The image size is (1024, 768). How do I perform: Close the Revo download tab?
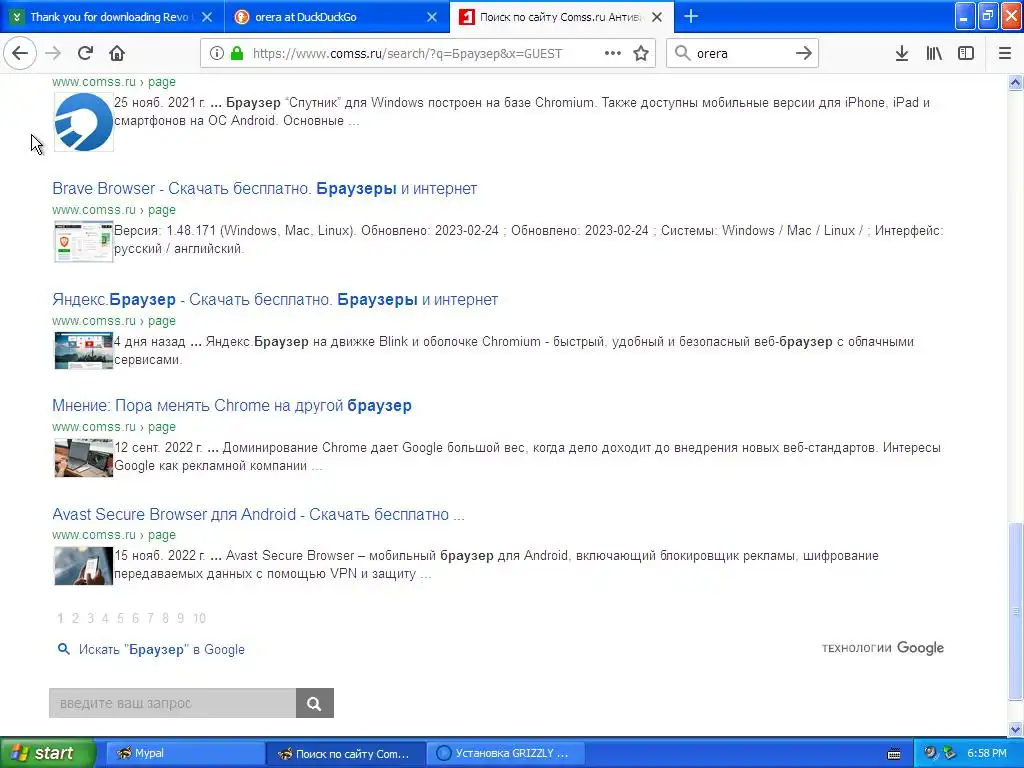207,17
